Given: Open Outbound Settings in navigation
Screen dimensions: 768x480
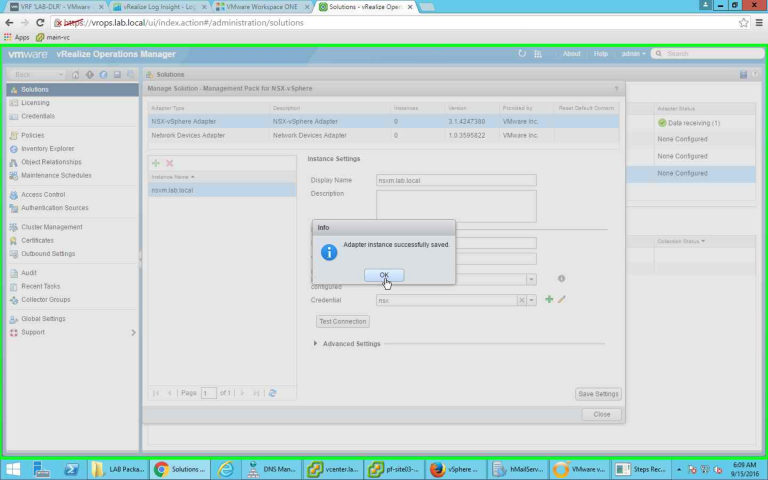Looking at the screenshot, I should [x=48, y=254].
